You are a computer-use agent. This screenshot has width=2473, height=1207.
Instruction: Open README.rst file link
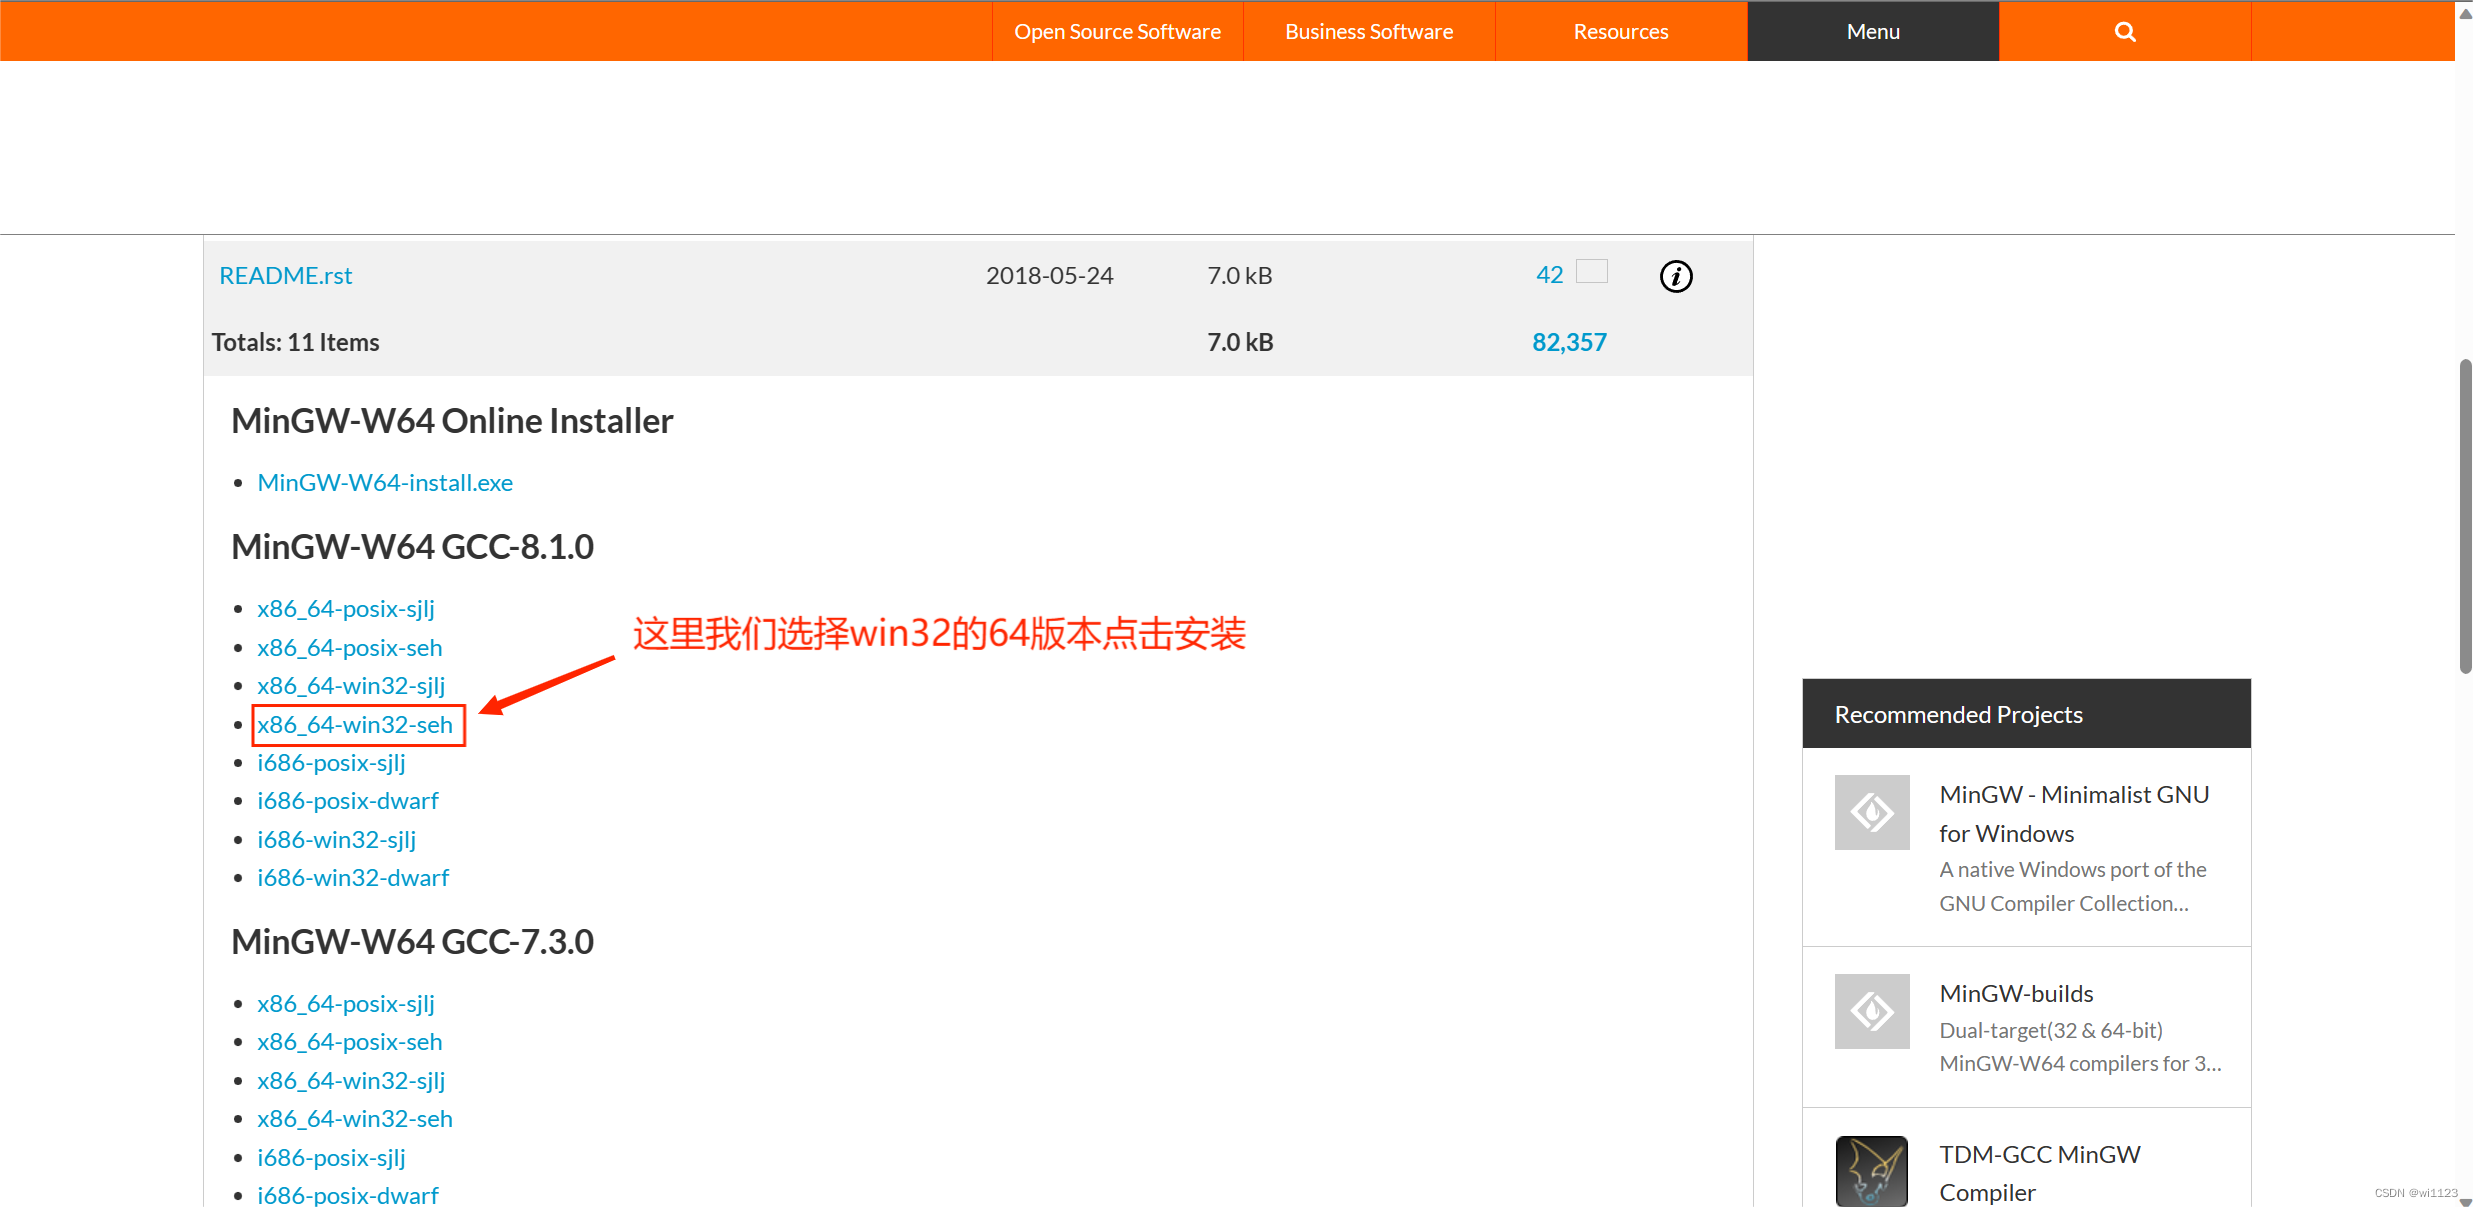click(x=286, y=276)
